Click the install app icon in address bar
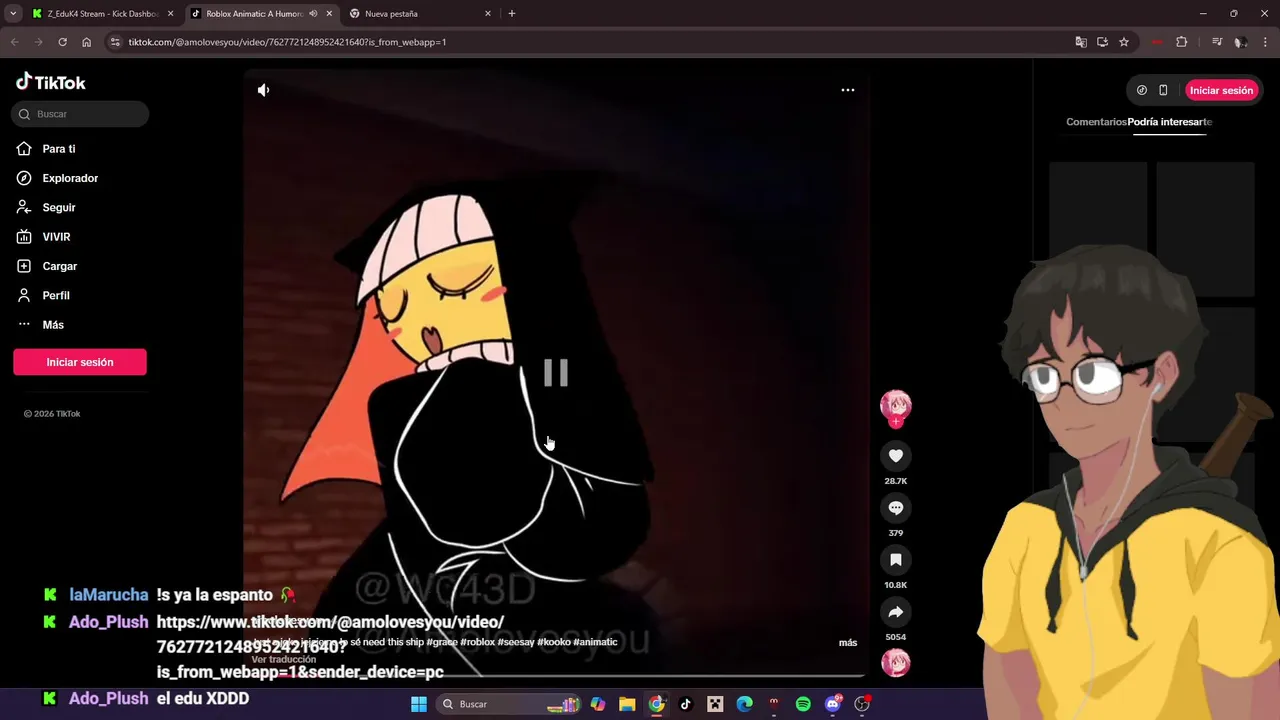 pyautogui.click(x=1102, y=42)
